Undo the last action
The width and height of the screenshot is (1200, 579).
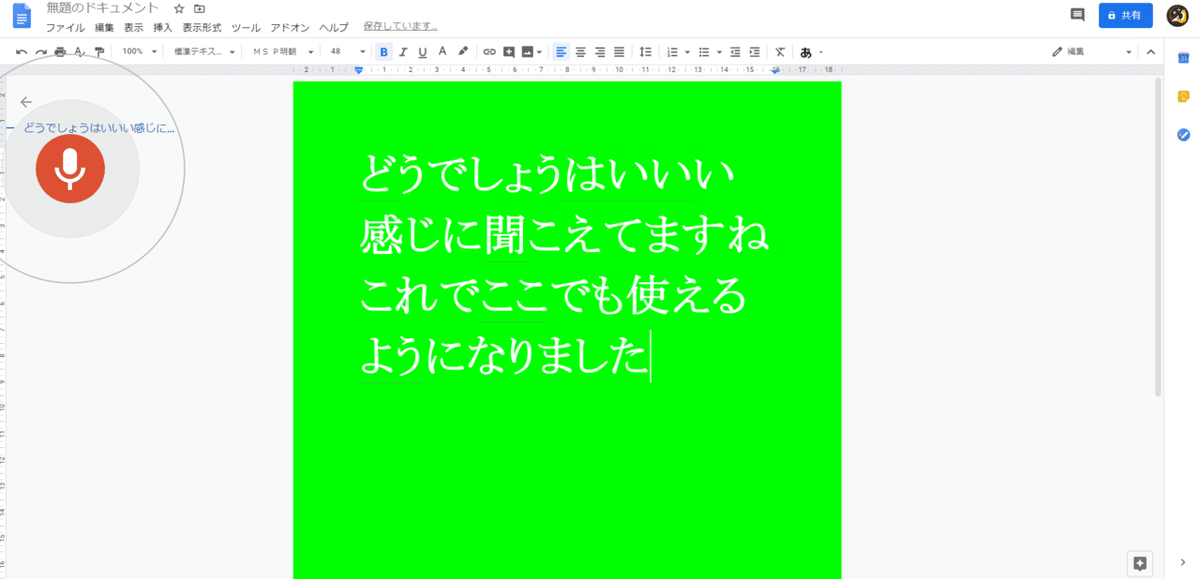tap(22, 51)
